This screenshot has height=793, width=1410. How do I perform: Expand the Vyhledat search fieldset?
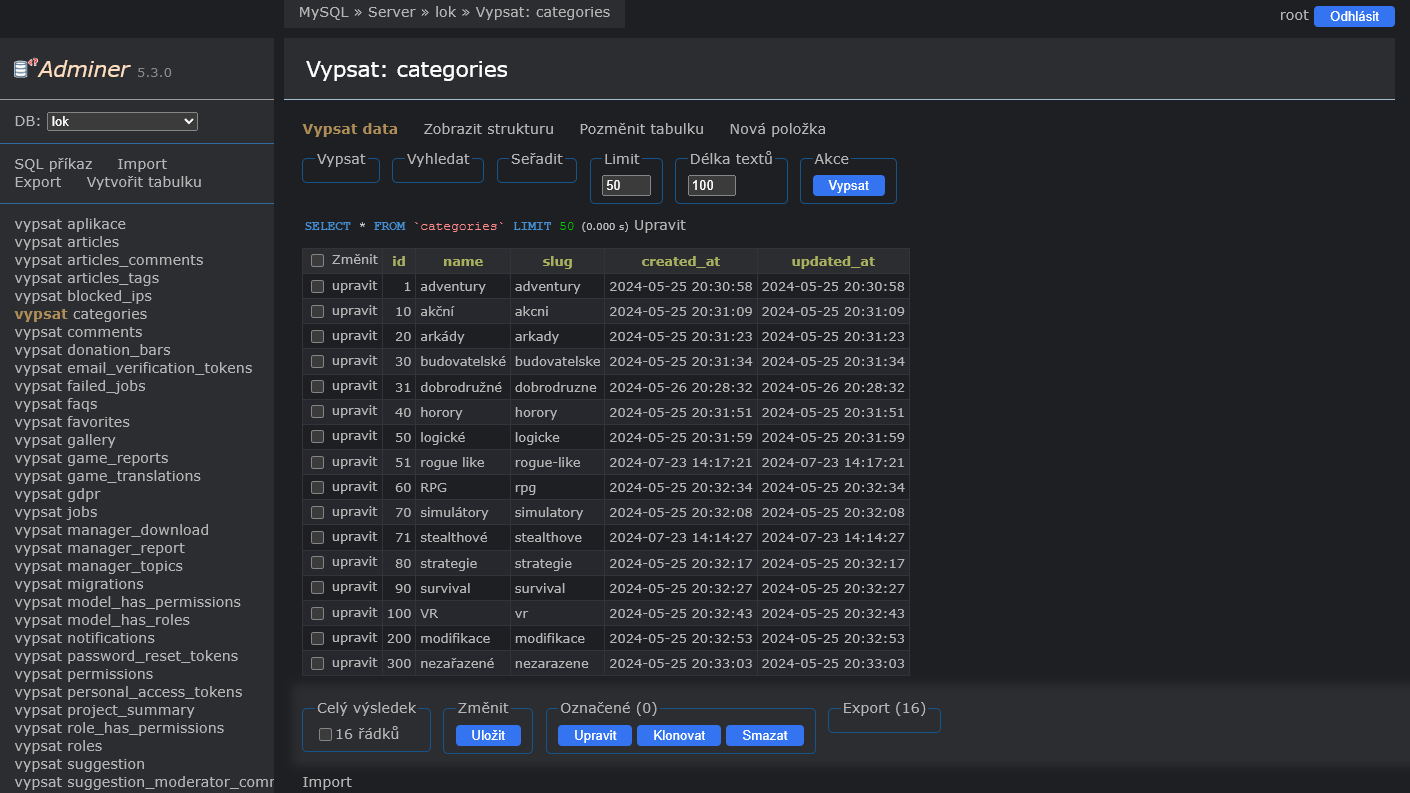point(437,159)
